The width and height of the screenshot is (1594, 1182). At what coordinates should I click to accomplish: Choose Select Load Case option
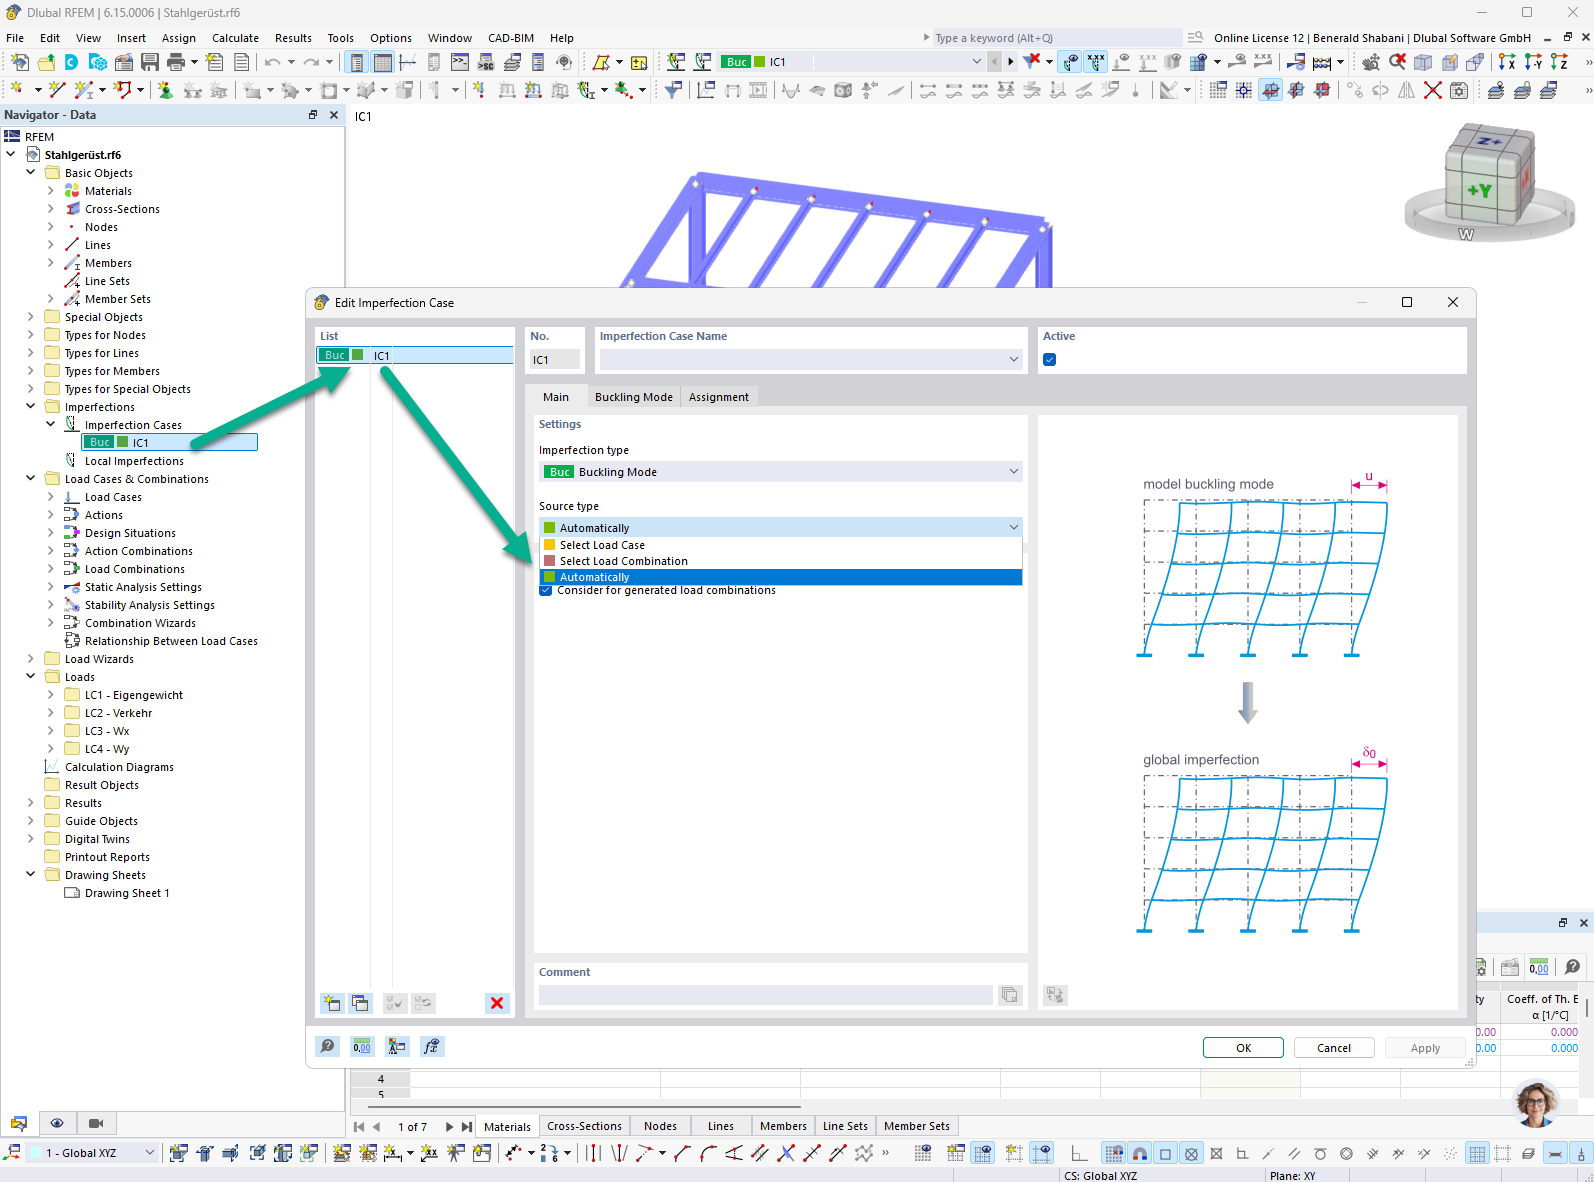pos(780,545)
